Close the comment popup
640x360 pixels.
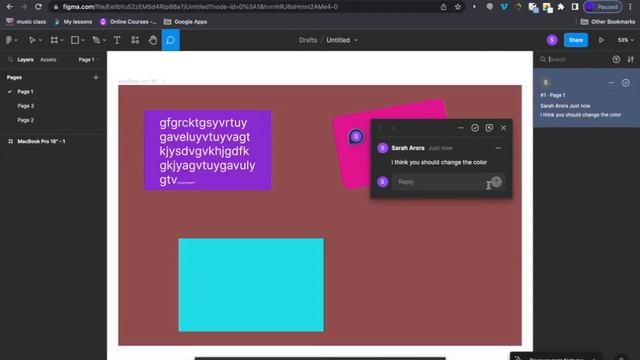tap(503, 128)
